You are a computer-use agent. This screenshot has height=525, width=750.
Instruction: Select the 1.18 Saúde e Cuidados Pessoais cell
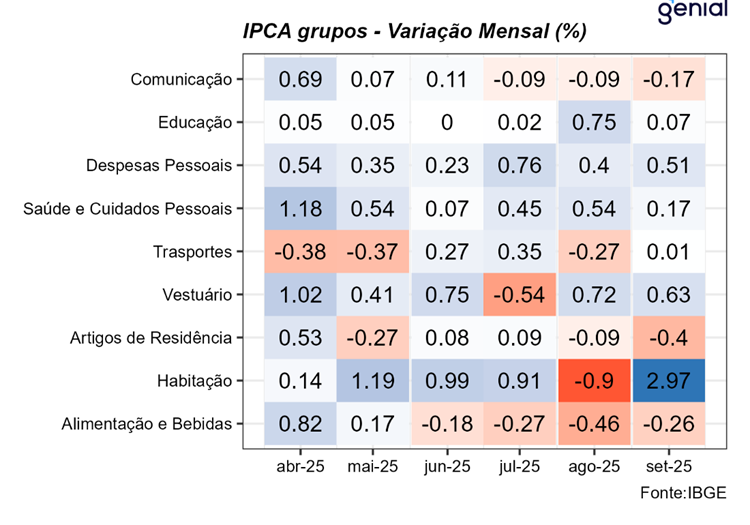(x=299, y=208)
